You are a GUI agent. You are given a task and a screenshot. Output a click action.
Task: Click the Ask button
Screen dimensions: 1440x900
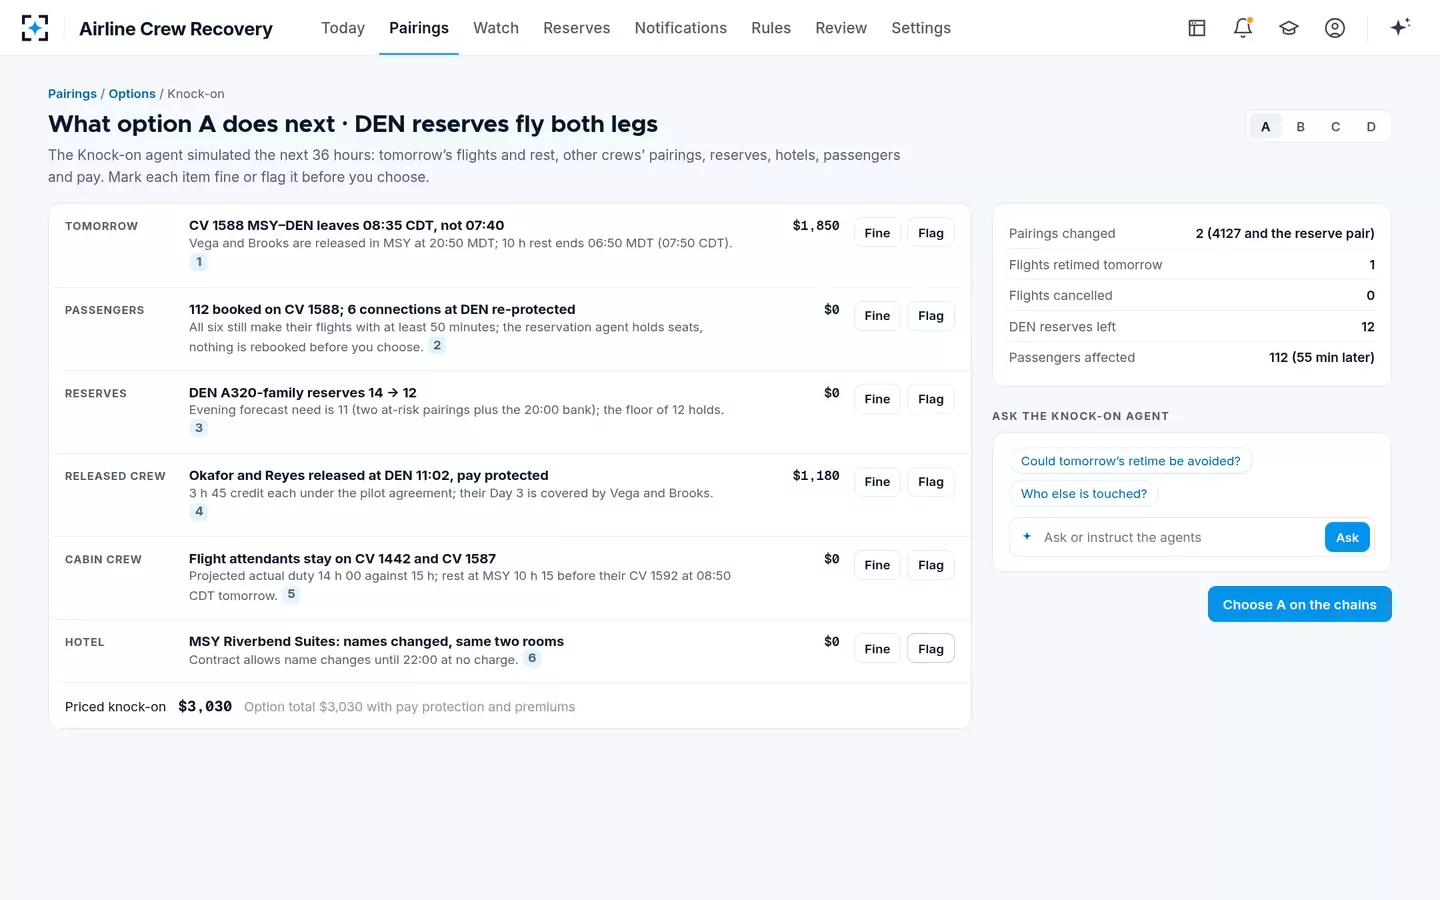point(1347,538)
